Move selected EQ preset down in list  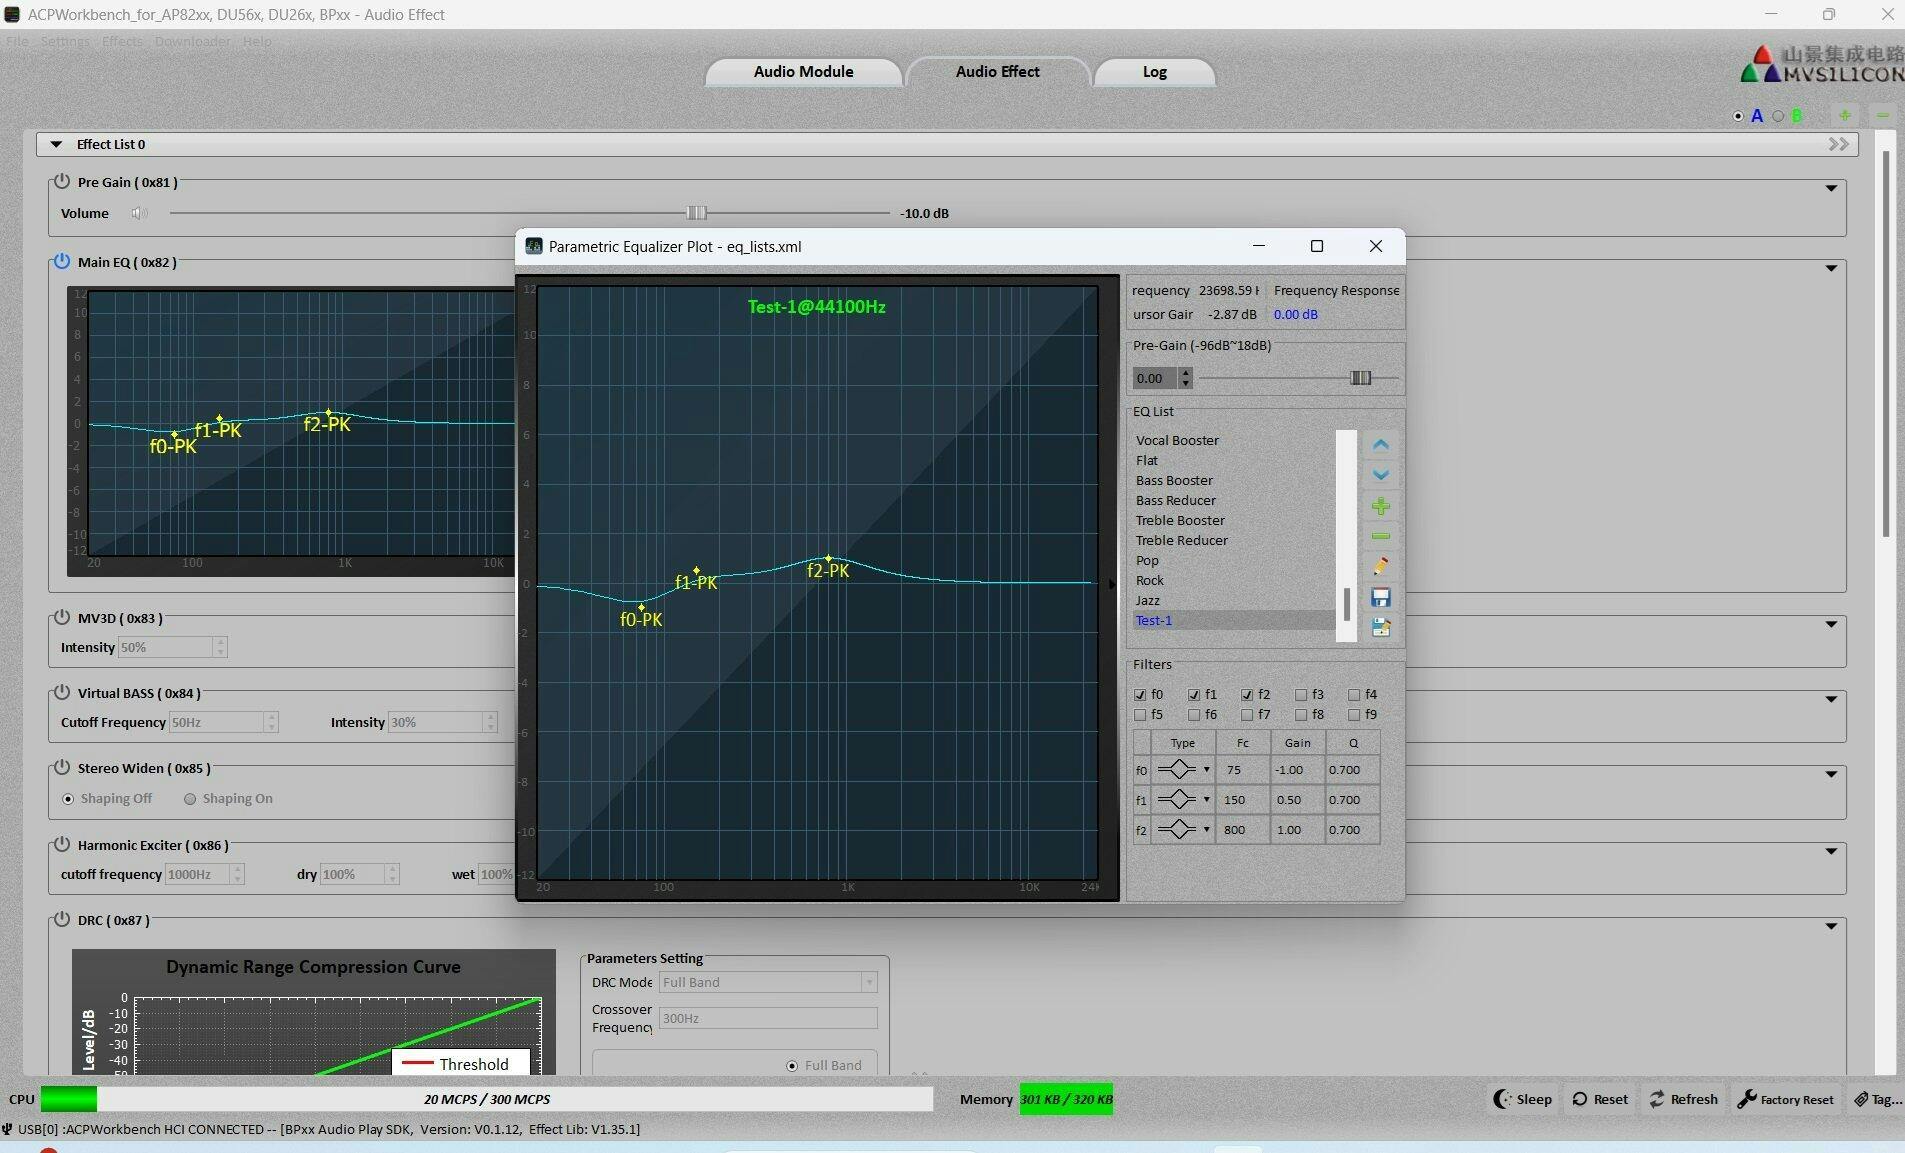pos(1380,475)
